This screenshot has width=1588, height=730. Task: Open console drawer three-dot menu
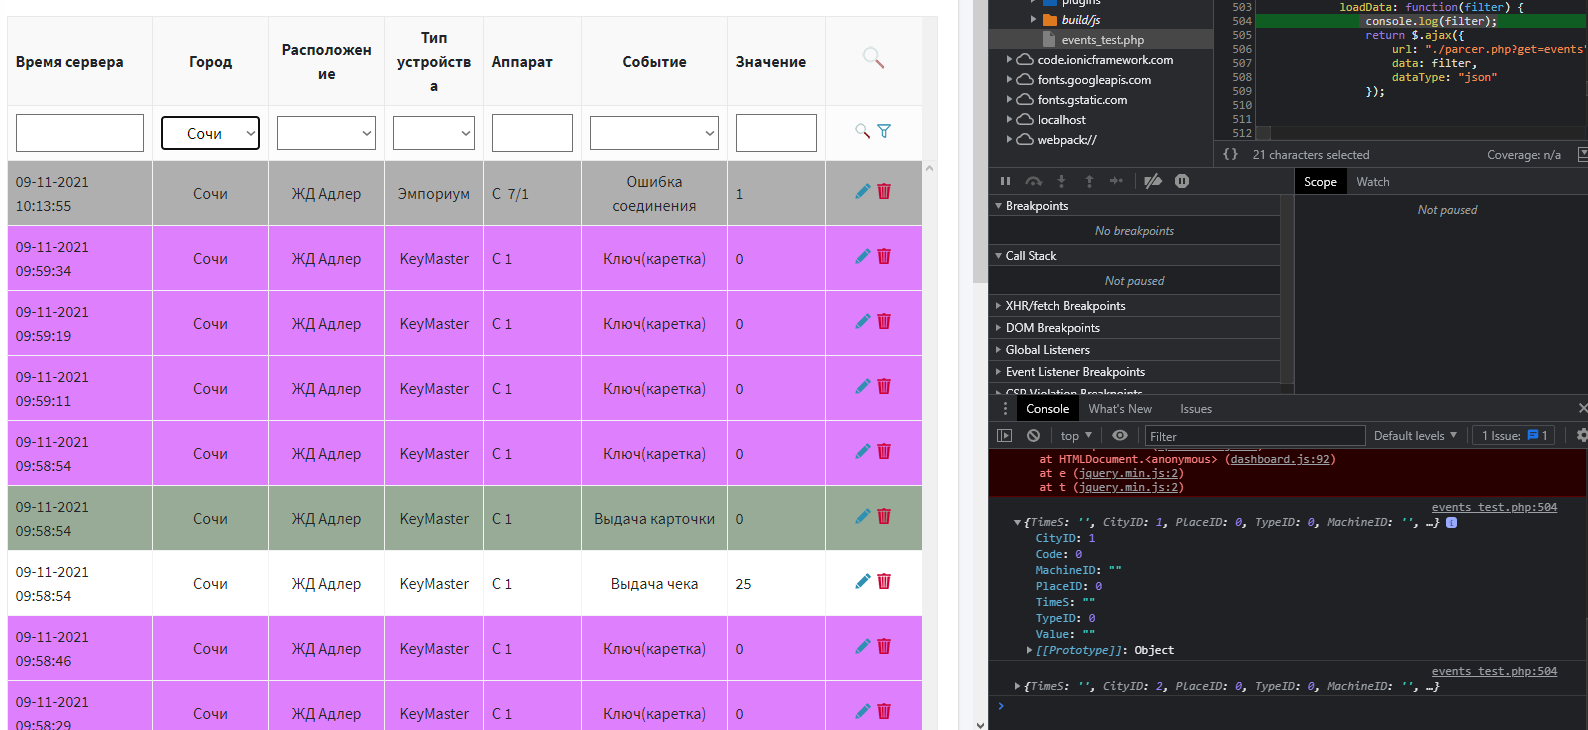click(1005, 408)
